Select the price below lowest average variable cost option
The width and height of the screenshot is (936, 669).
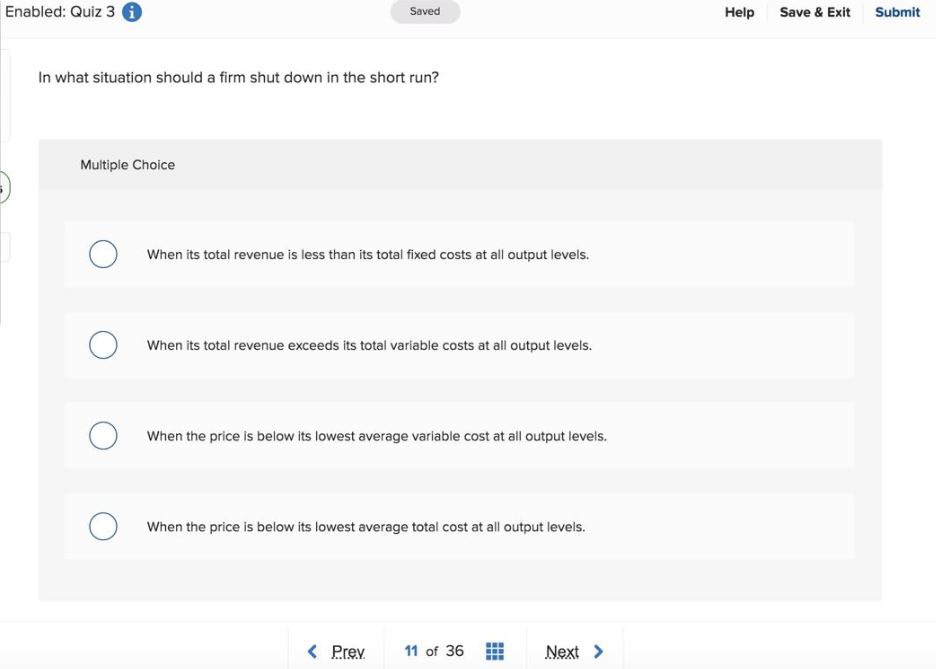pos(103,435)
